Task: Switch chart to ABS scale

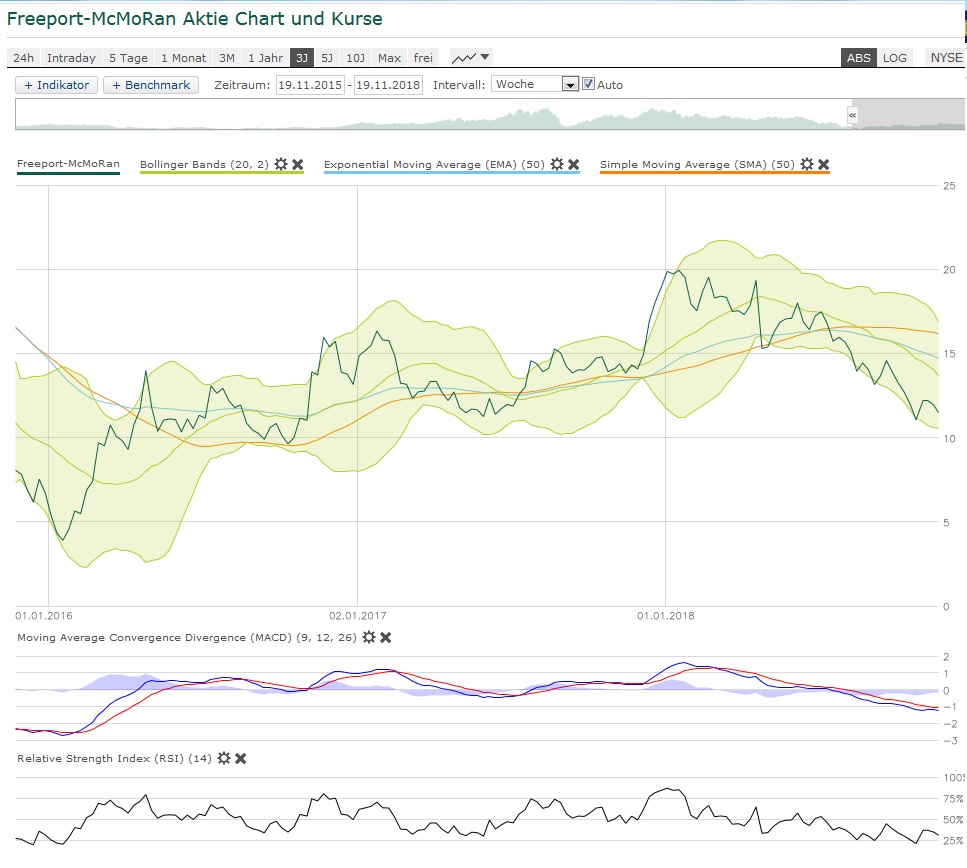Action: click(858, 58)
